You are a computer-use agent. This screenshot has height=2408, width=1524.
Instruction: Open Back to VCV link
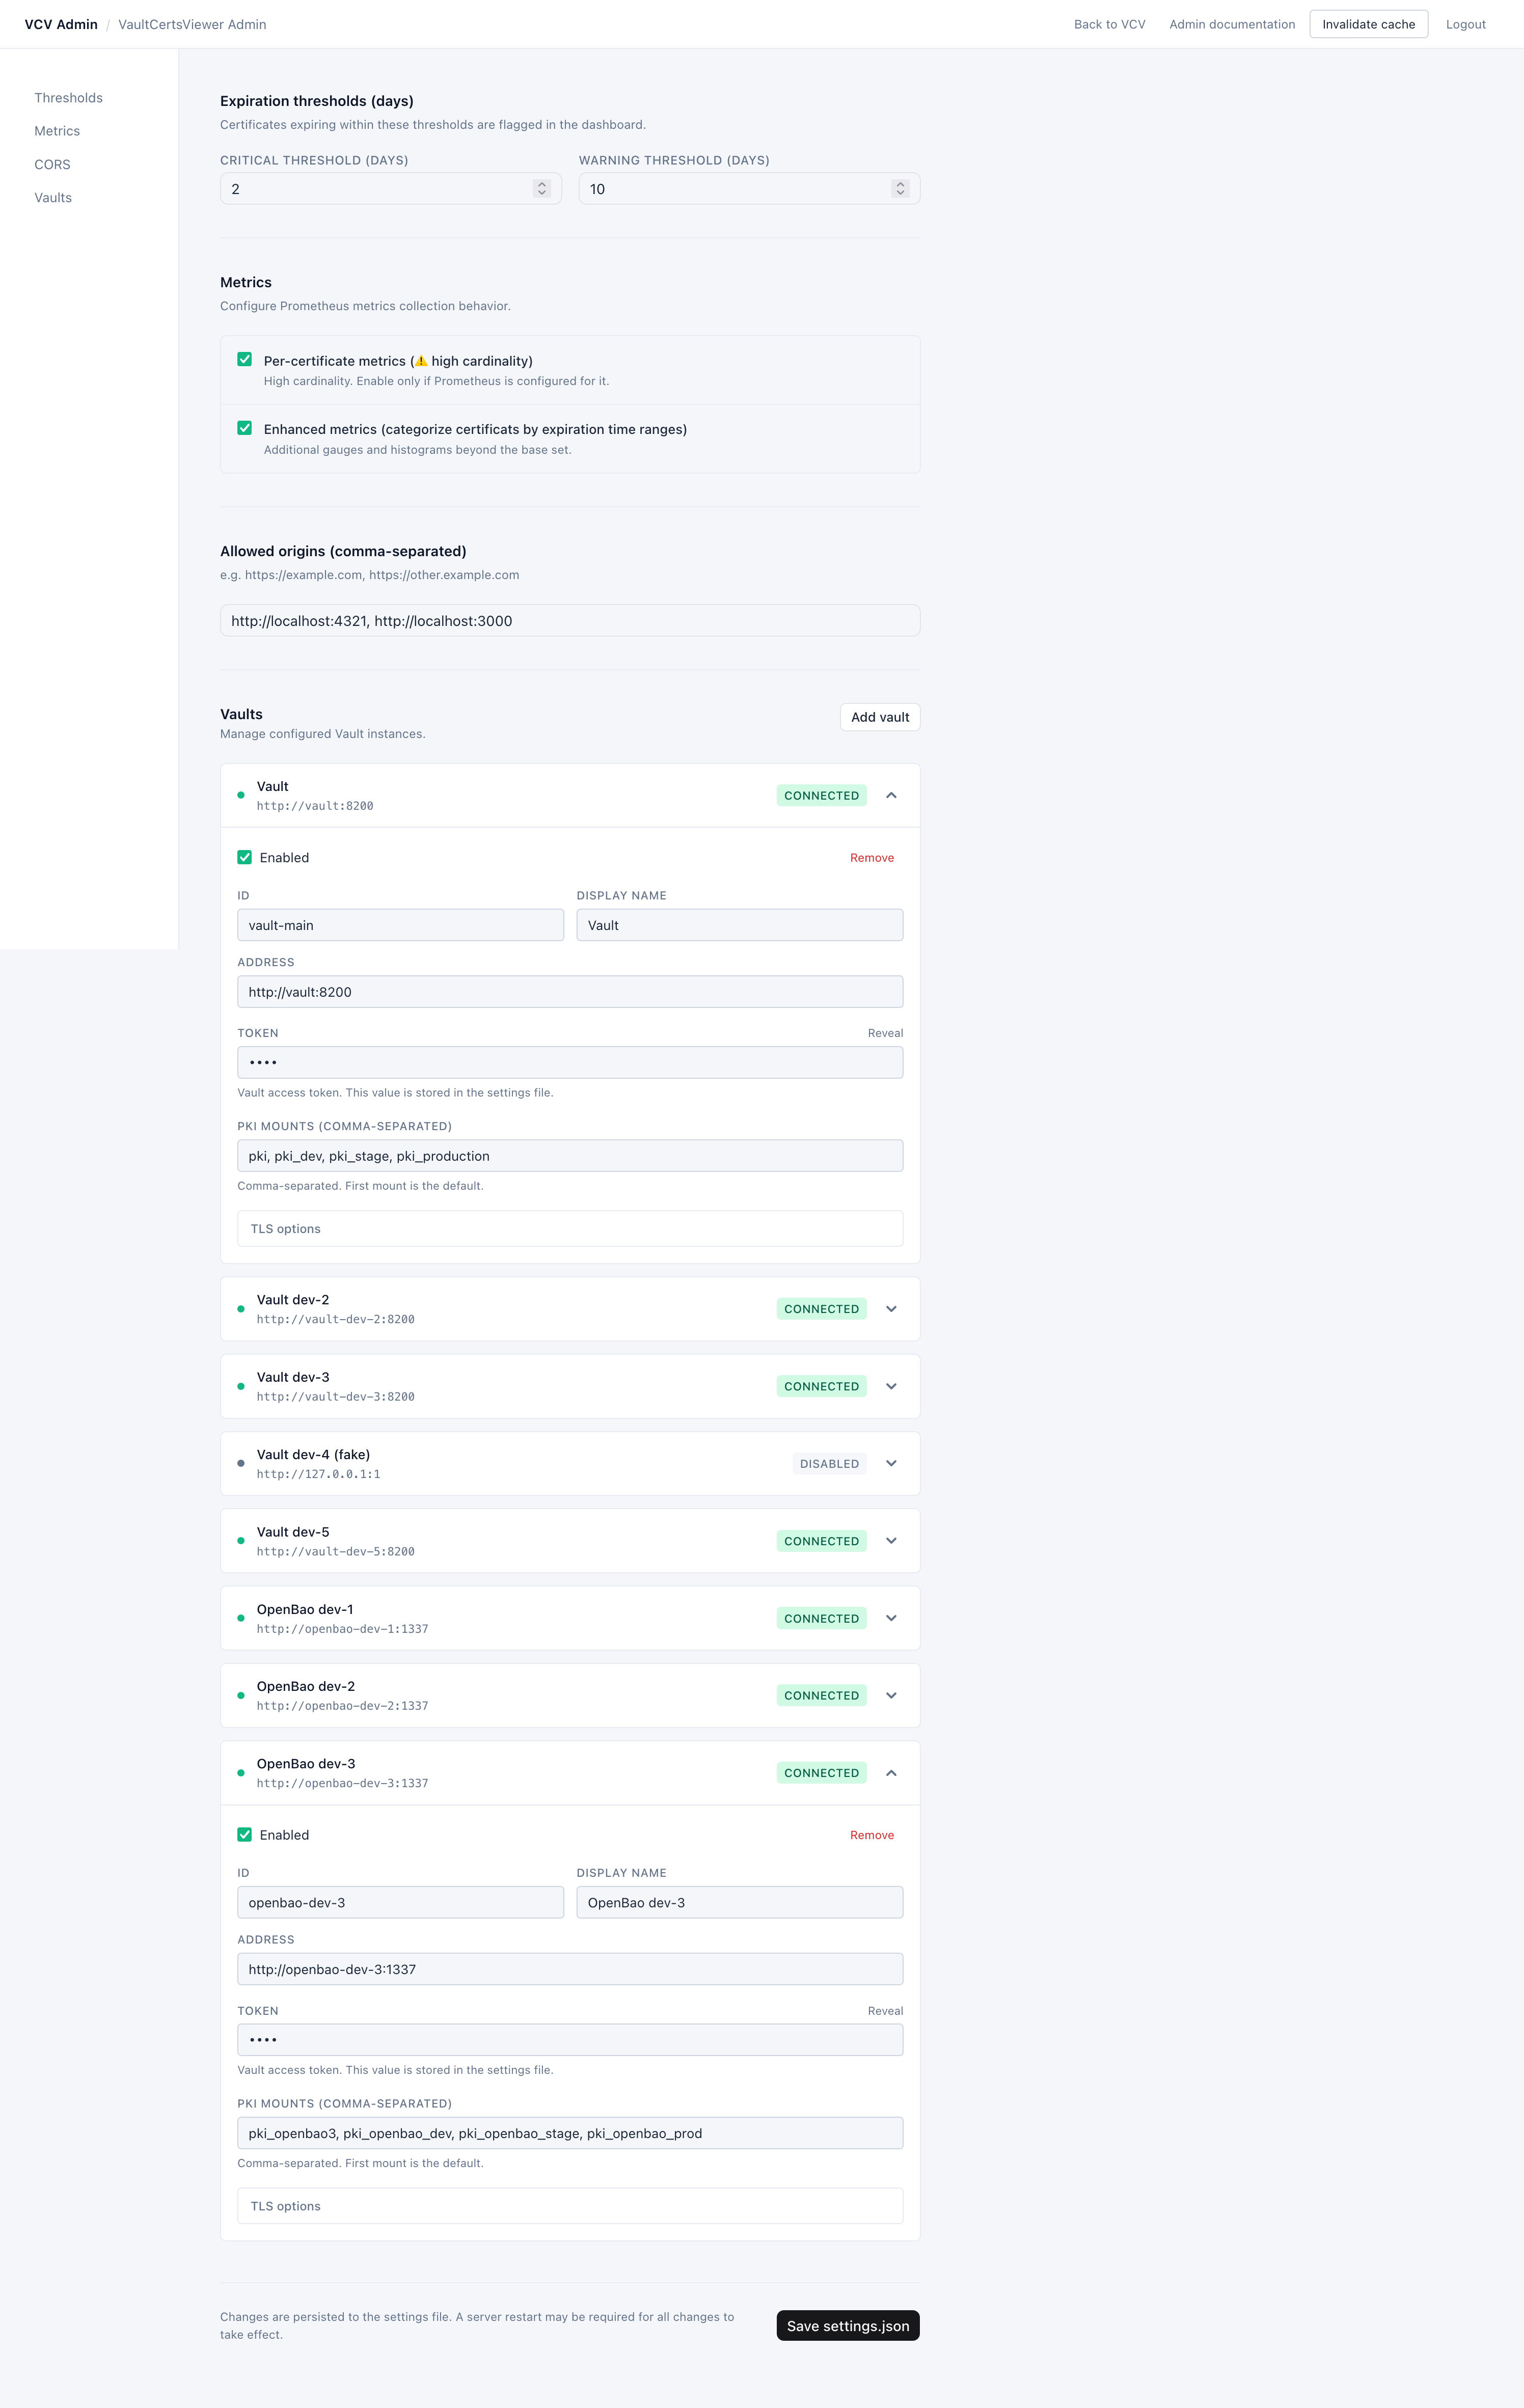tap(1109, 24)
